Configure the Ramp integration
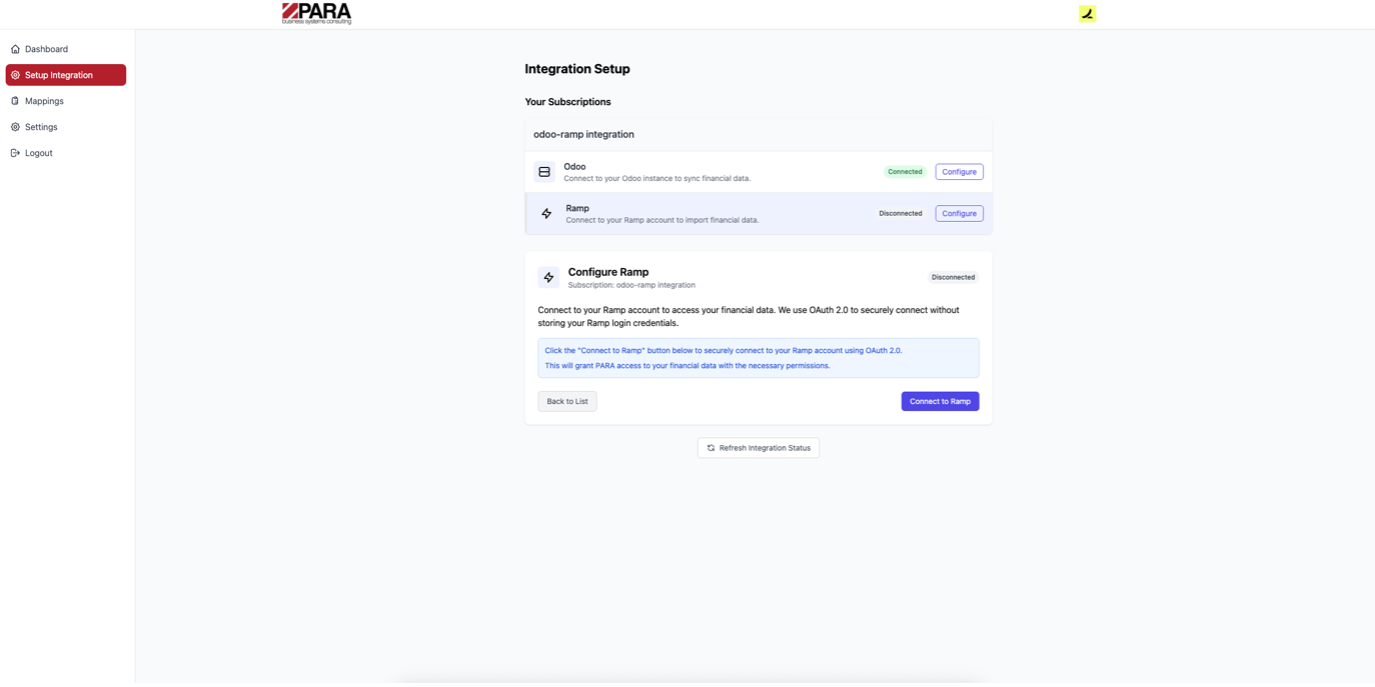This screenshot has height=687, width=1375. 959,213
